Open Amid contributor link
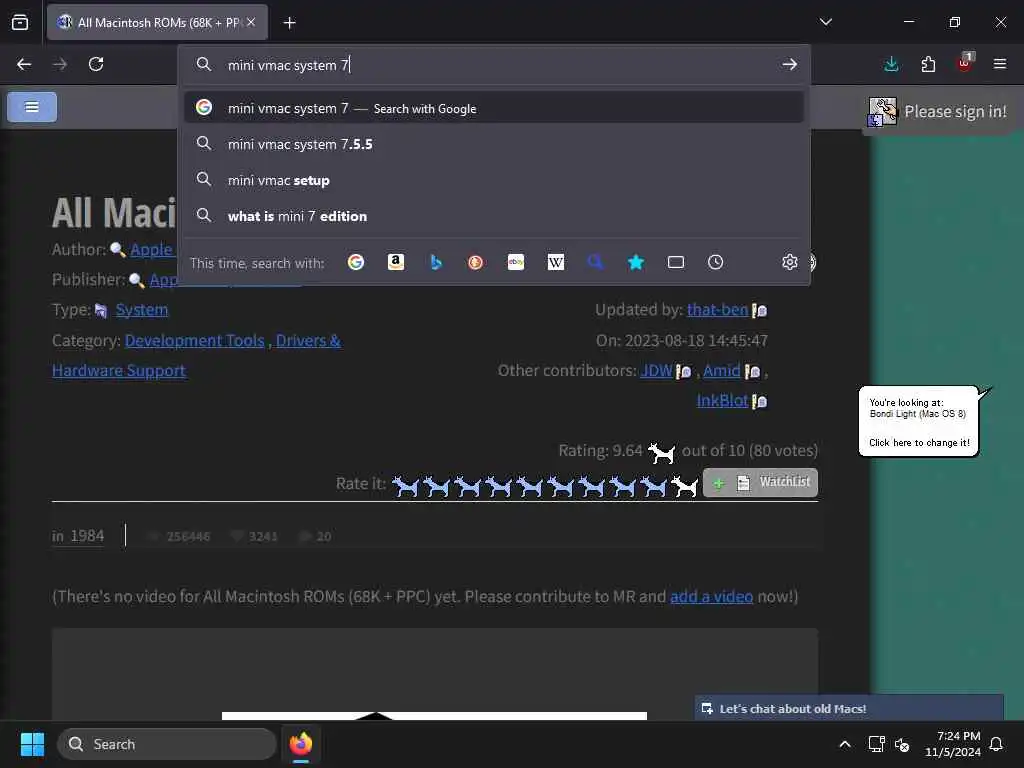Image resolution: width=1024 pixels, height=768 pixels. click(x=722, y=370)
